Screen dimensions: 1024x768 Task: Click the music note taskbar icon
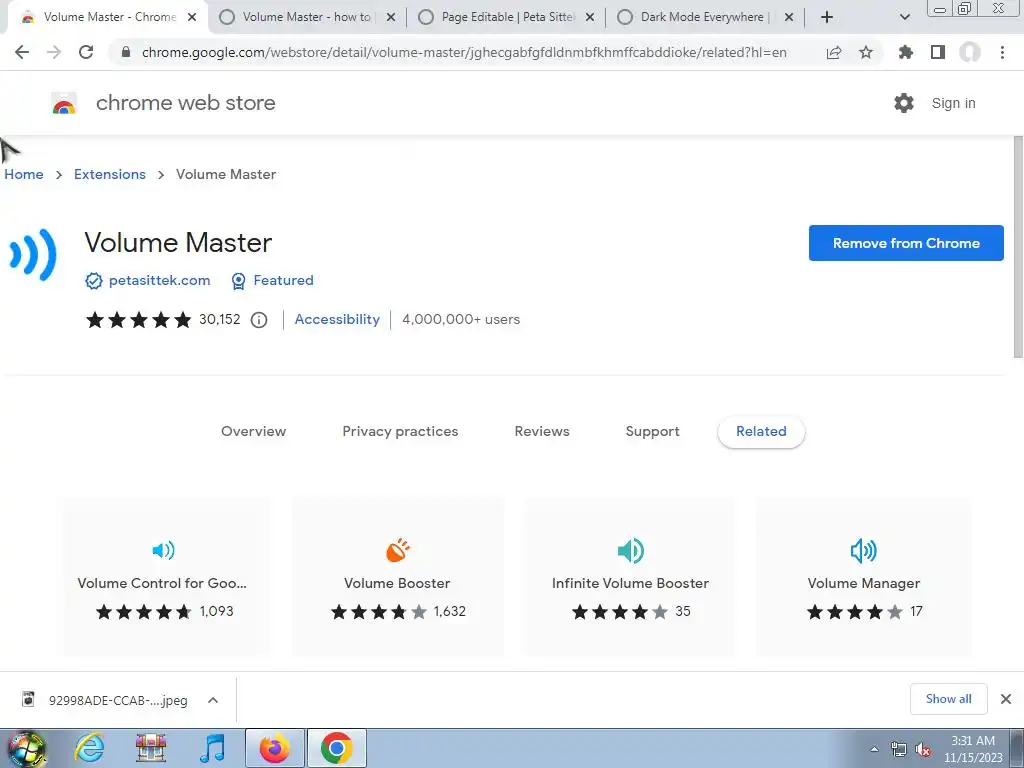[x=212, y=748]
